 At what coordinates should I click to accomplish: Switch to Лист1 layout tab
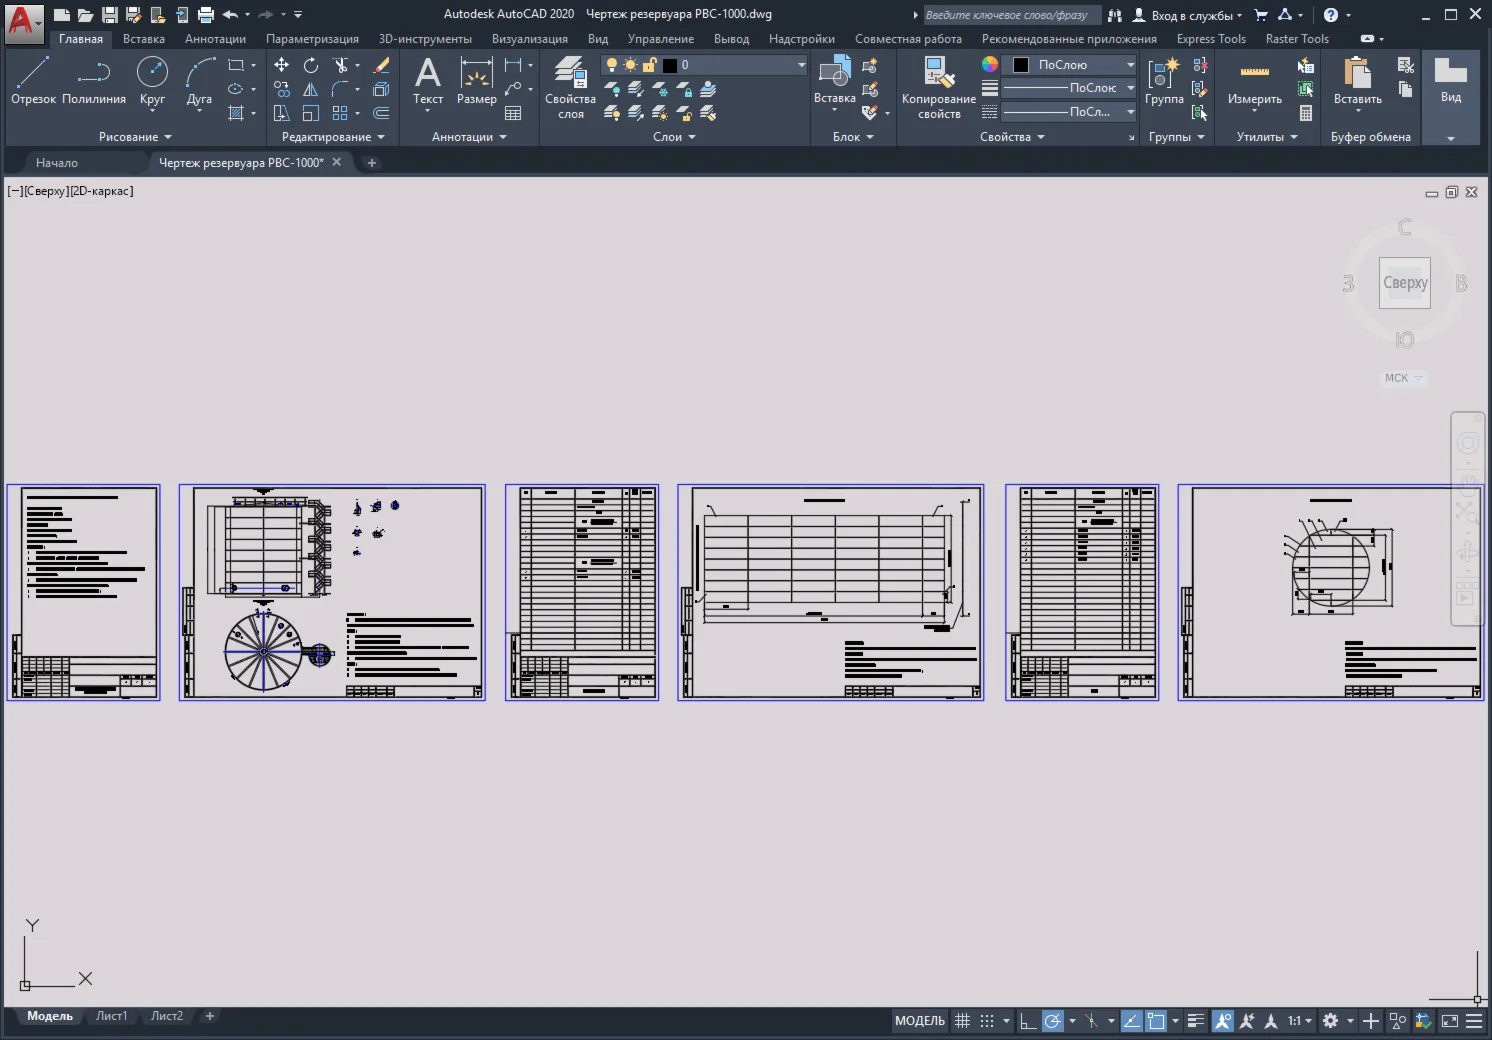point(111,1016)
